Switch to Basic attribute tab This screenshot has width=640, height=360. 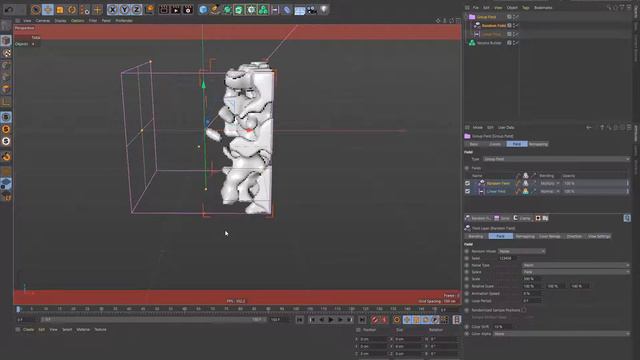tap(474, 144)
